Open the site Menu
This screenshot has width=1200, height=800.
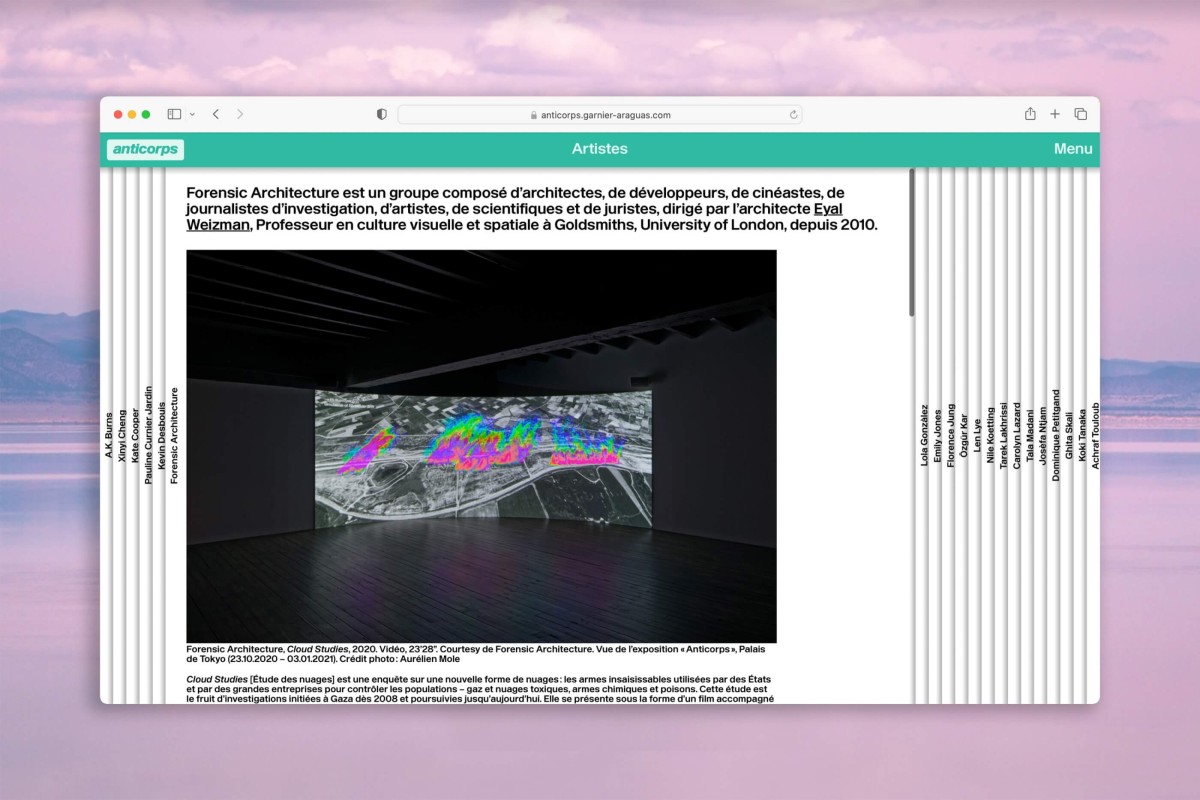coord(1072,148)
